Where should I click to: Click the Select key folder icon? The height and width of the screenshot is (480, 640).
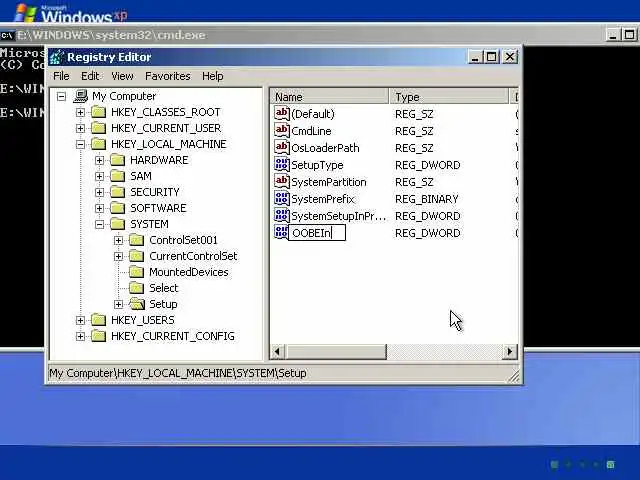136,288
